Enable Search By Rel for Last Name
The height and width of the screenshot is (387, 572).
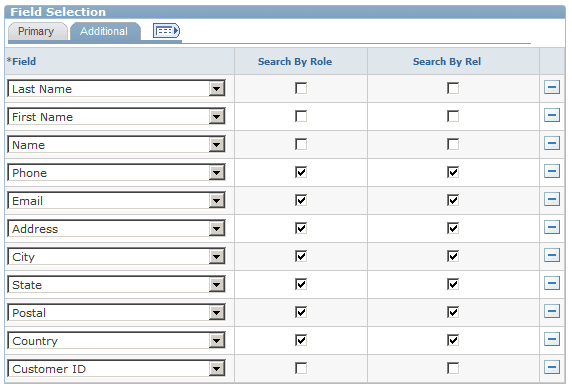coord(453,88)
